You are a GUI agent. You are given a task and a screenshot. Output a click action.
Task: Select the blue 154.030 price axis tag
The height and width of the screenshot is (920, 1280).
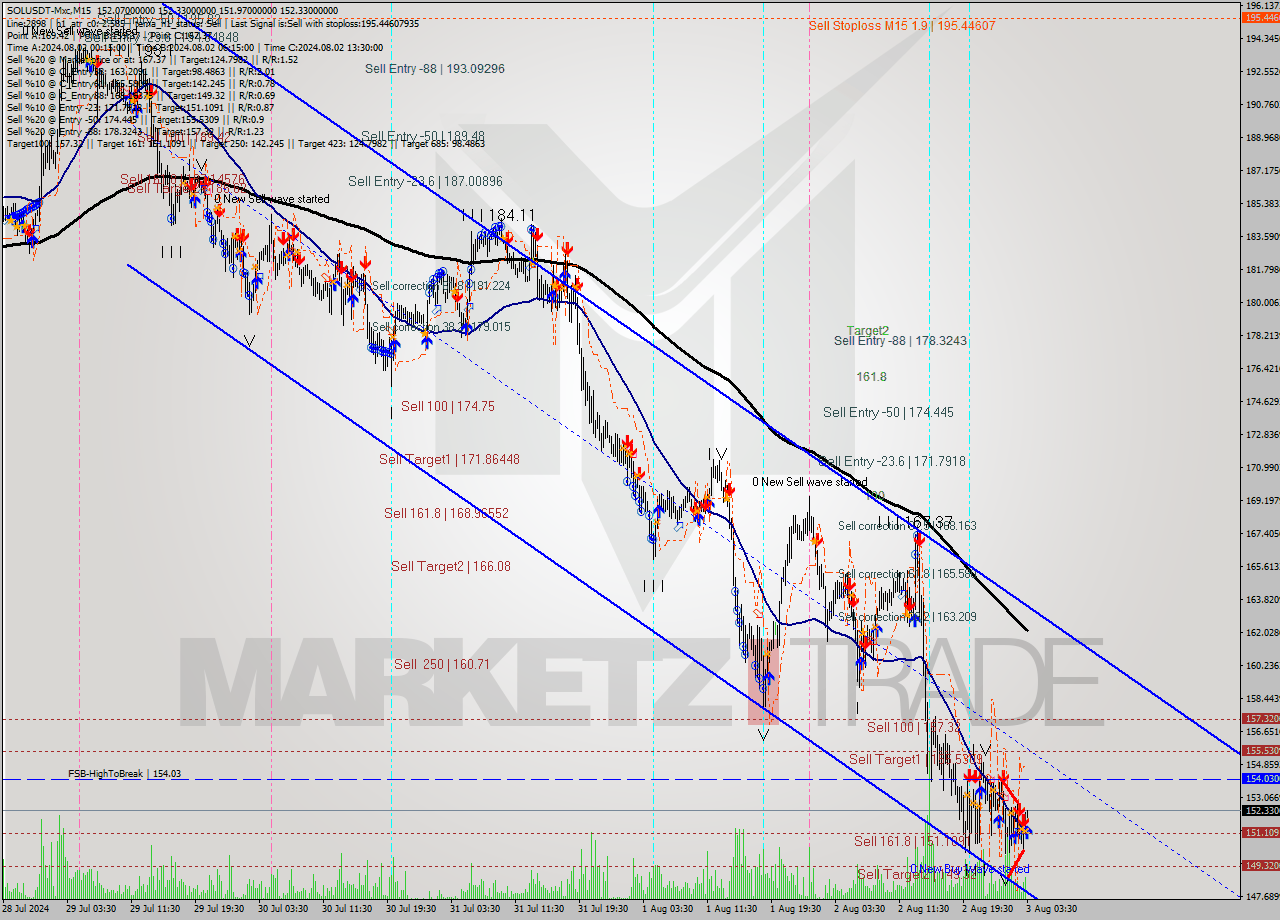1260,779
